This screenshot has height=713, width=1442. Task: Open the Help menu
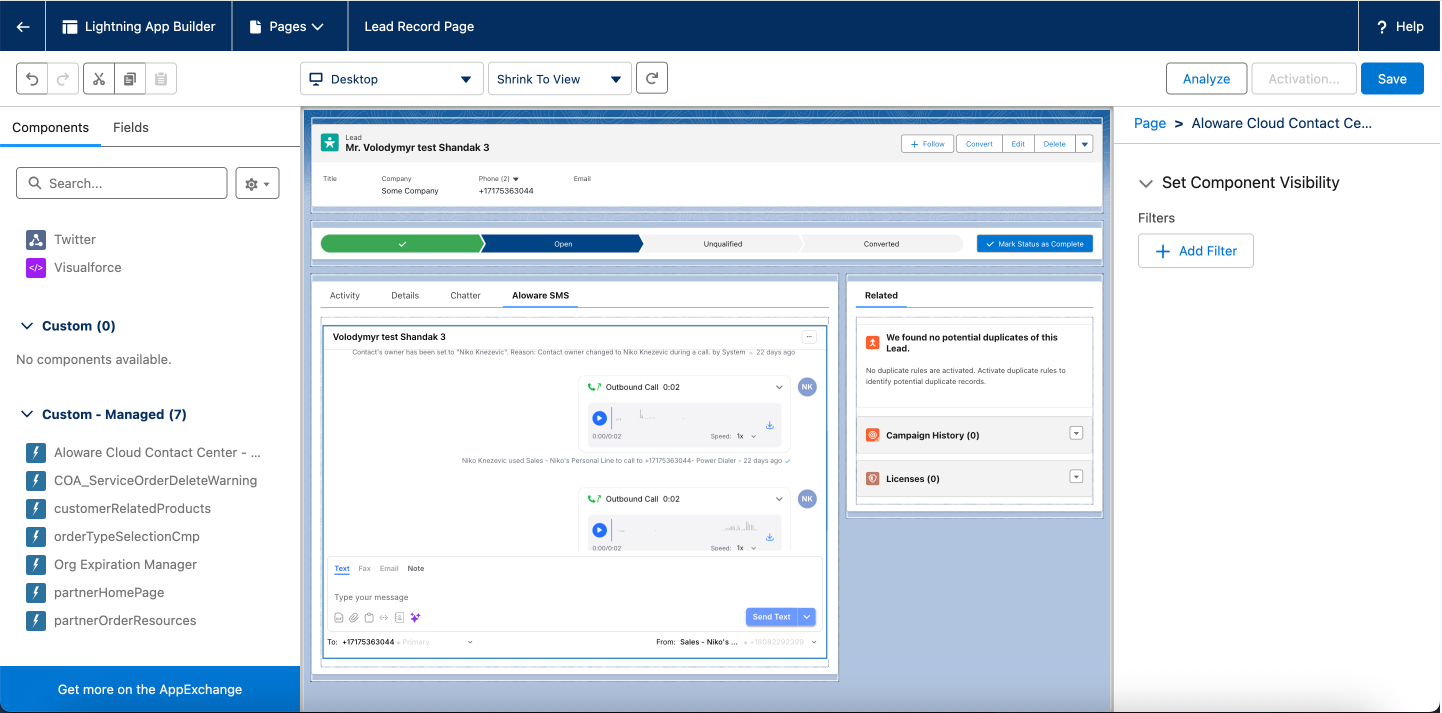pos(1400,26)
